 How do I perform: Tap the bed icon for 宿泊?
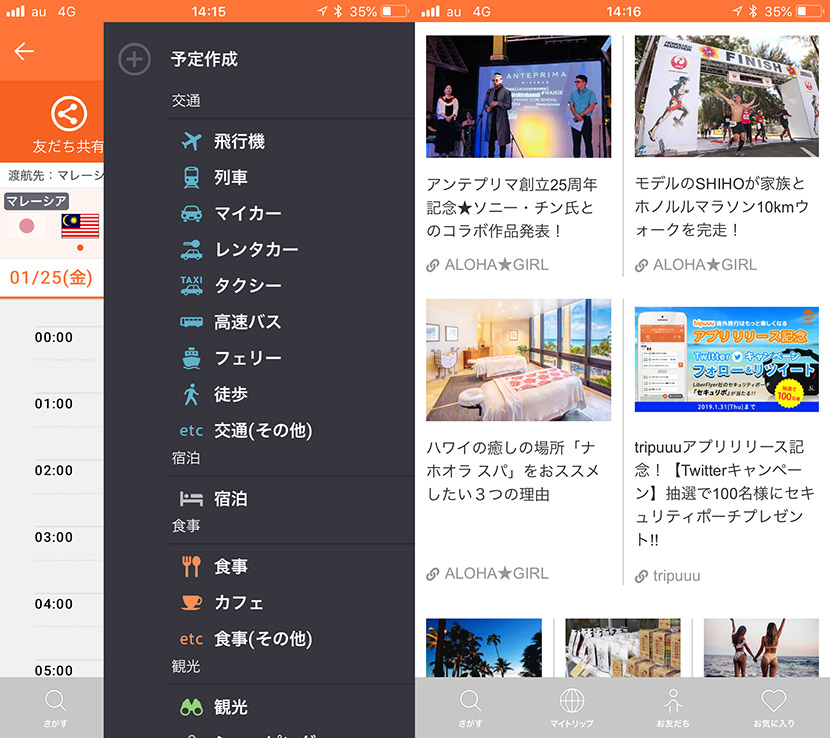click(191, 498)
